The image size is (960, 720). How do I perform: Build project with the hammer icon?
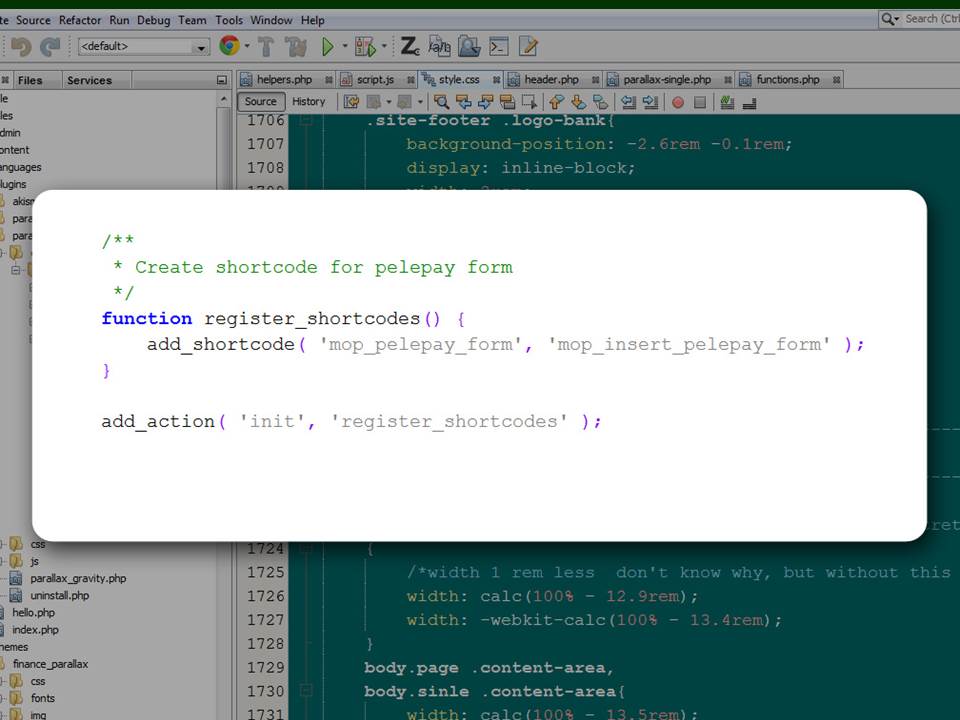click(x=266, y=47)
